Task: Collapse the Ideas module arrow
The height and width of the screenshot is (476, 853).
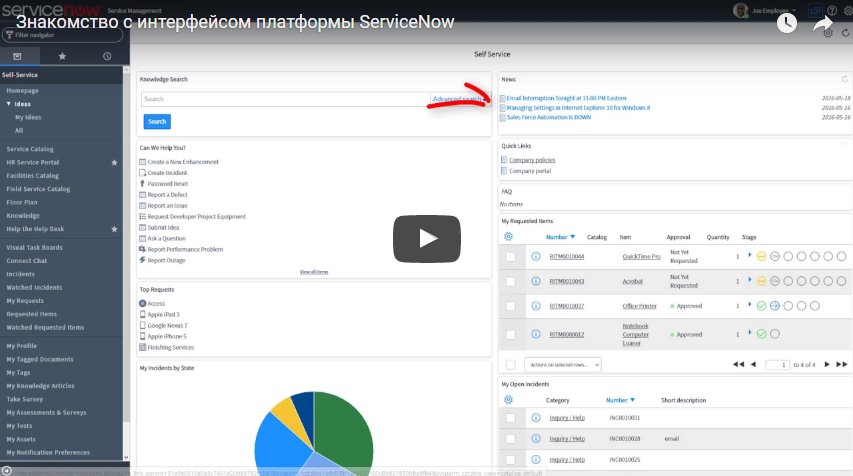Action: [9, 103]
